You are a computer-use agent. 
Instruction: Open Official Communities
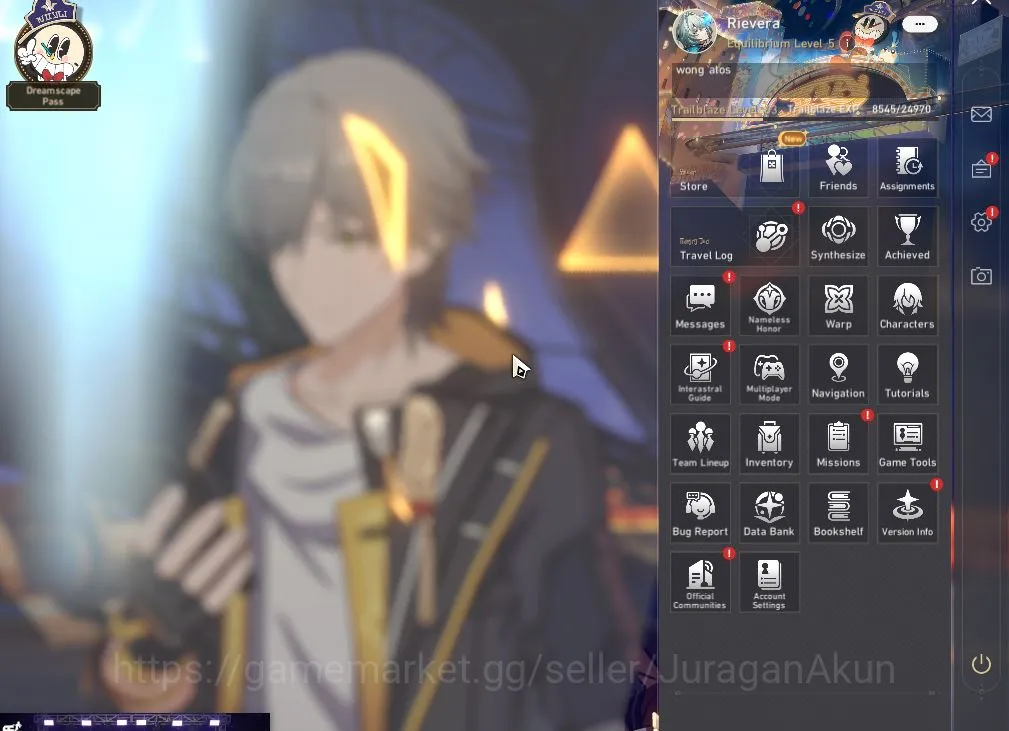click(x=700, y=582)
